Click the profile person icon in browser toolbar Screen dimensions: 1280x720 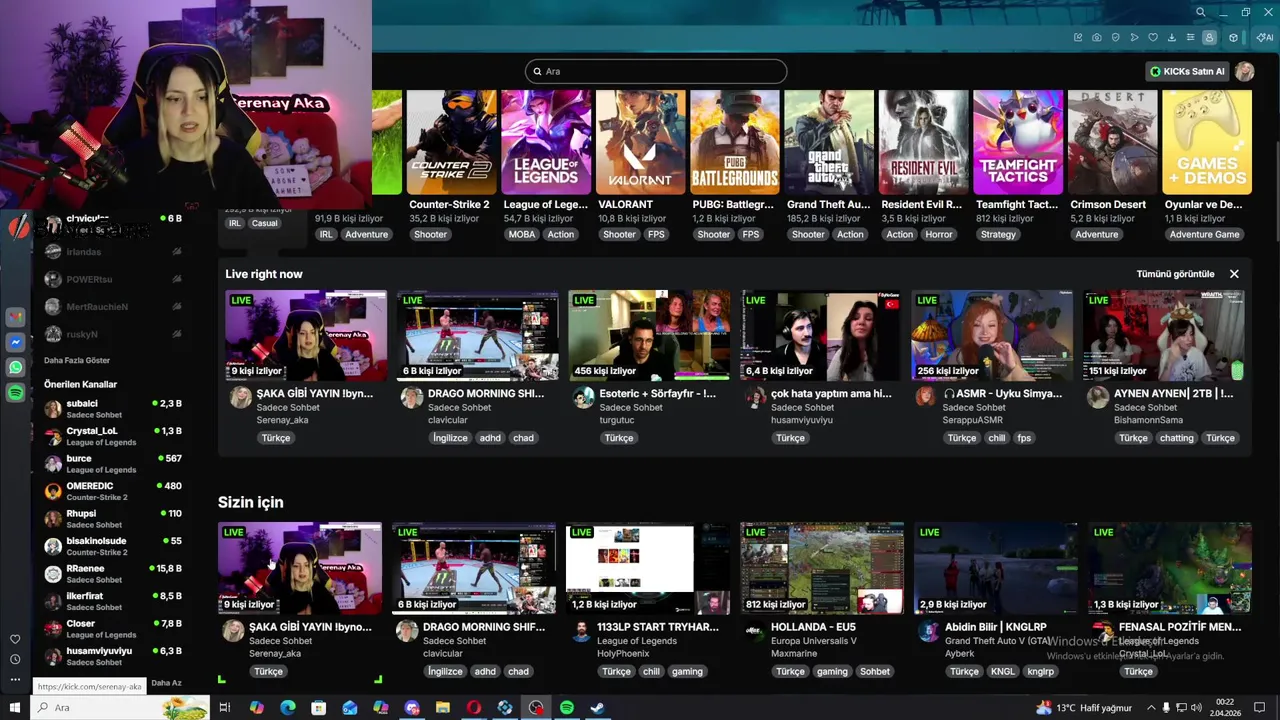(x=1209, y=38)
